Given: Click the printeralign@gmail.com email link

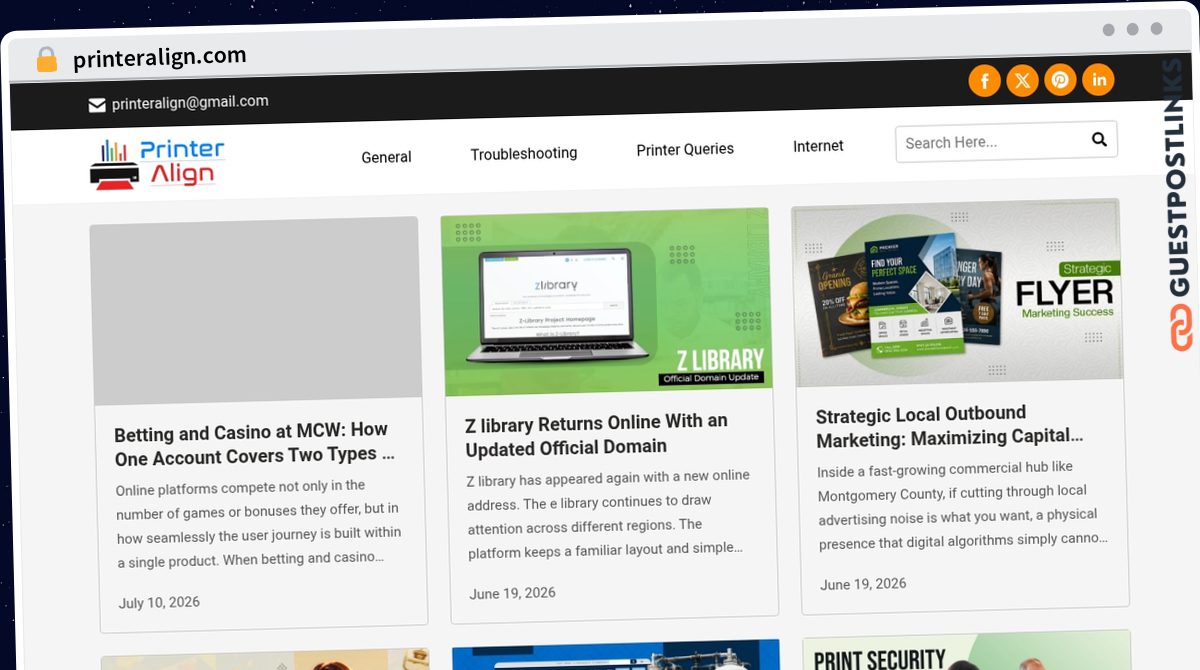Looking at the screenshot, I should coord(190,102).
